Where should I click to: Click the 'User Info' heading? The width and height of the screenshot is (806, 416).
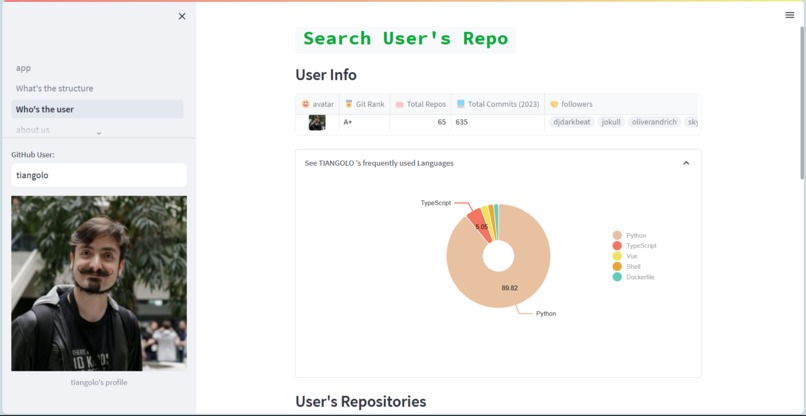click(x=326, y=75)
